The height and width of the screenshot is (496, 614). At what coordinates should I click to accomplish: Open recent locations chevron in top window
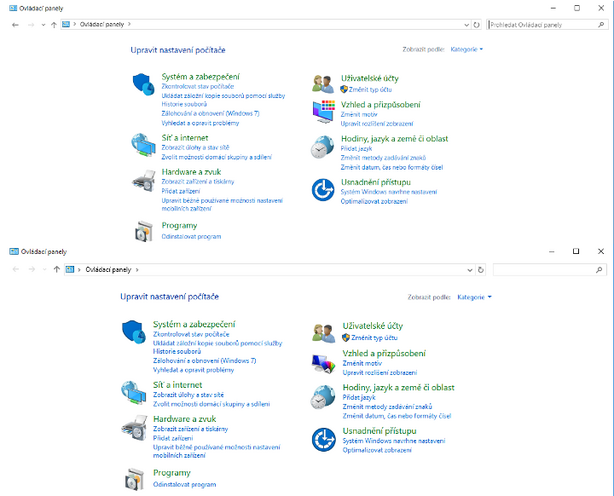(x=43, y=25)
